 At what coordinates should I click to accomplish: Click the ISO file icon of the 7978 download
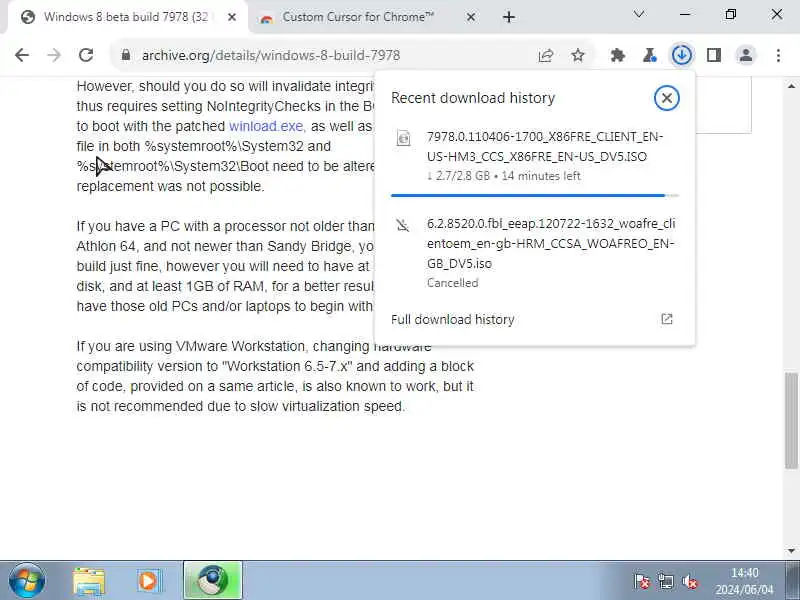404,138
